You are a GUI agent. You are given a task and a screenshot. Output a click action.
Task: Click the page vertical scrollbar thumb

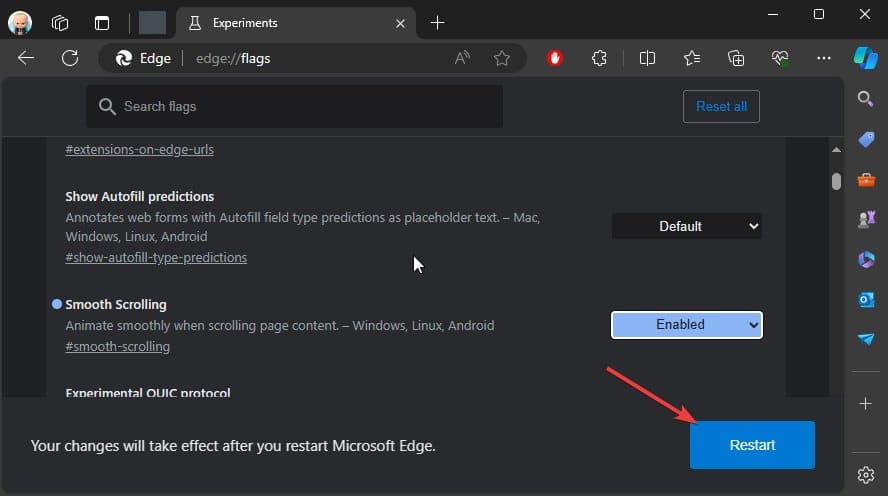[836, 181]
